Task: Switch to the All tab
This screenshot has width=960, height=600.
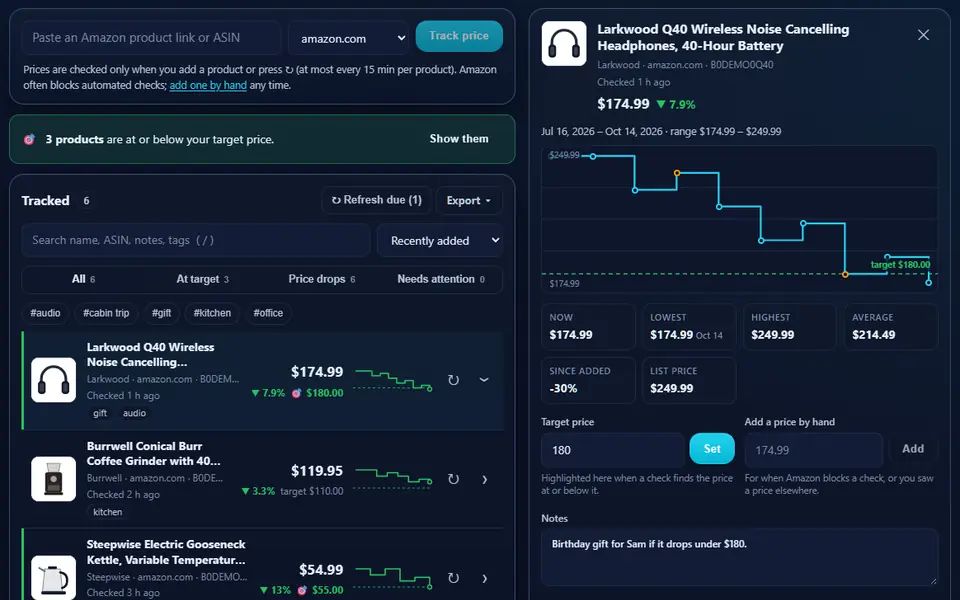Action: 83,279
